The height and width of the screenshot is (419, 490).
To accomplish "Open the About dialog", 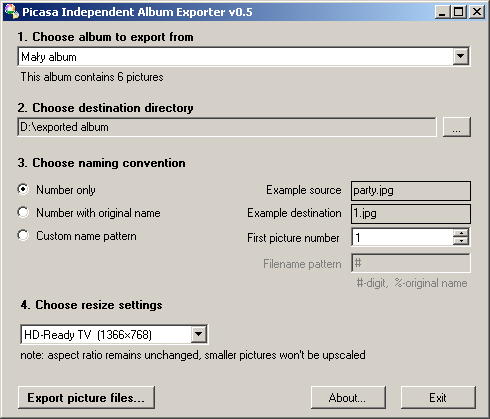I will pyautogui.click(x=348, y=397).
